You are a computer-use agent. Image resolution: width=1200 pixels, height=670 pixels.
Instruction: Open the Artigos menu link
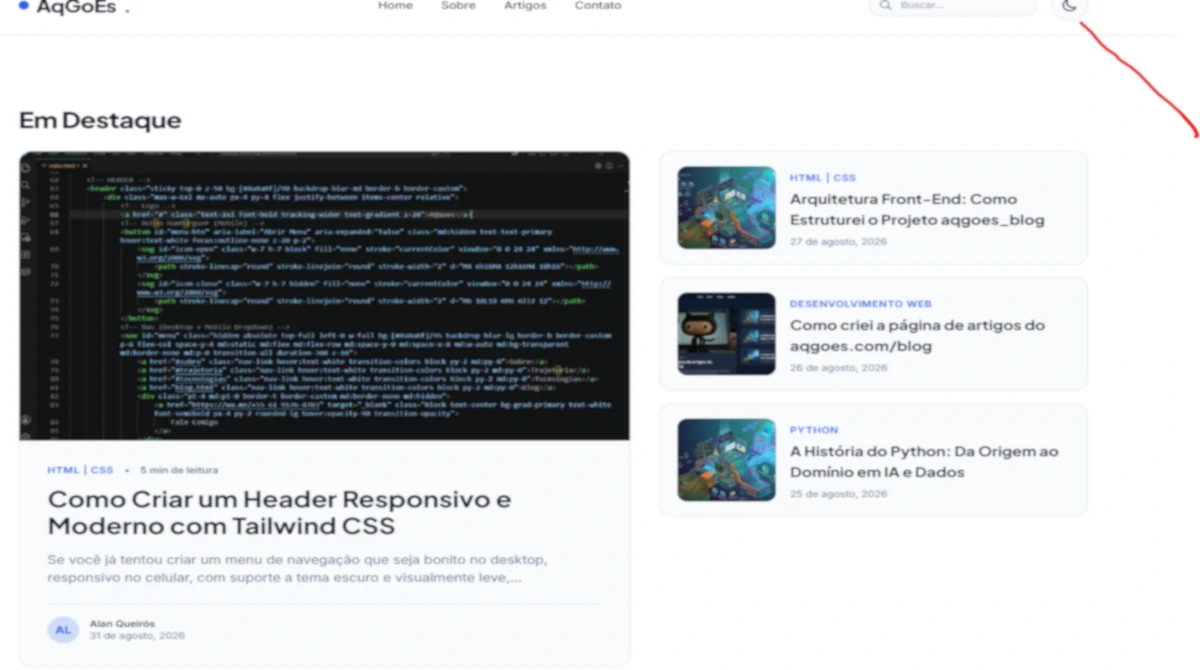click(x=525, y=6)
